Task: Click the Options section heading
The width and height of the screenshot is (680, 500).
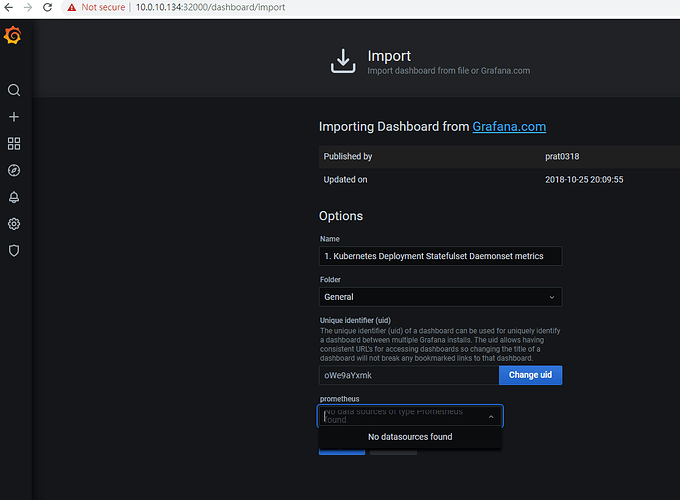Action: [x=341, y=216]
